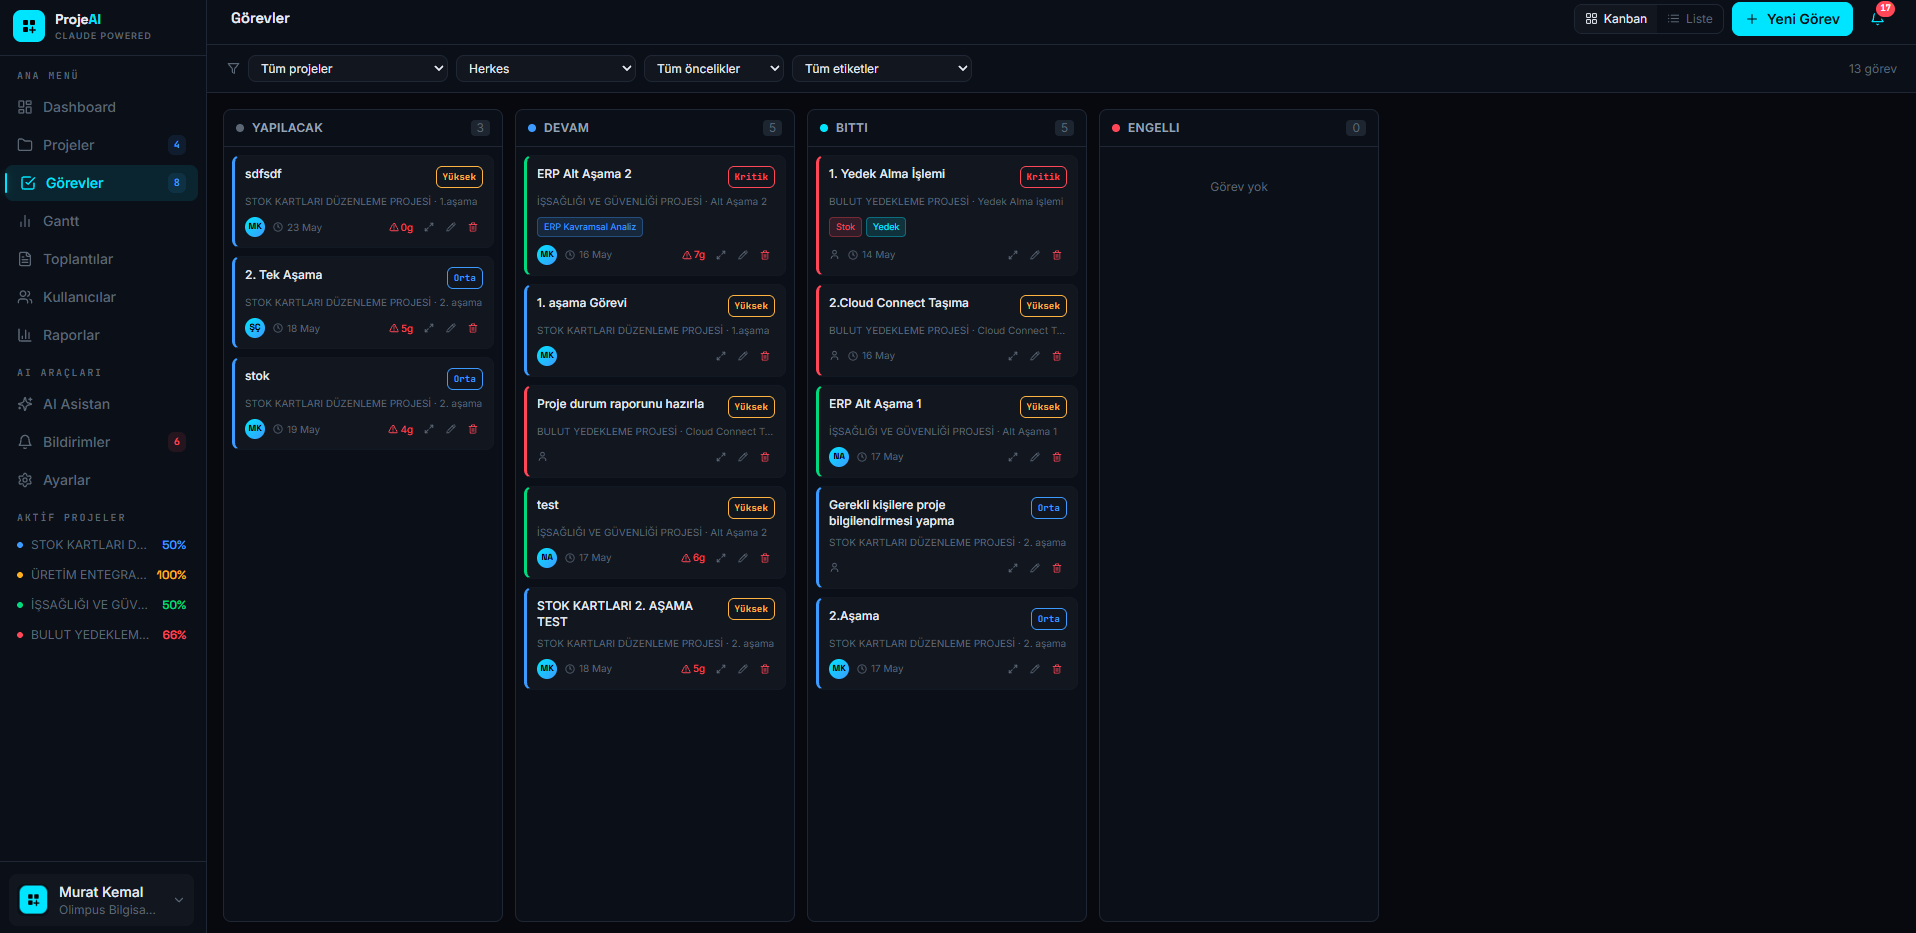
Task: Edit the sdfsdf task with pencil icon
Action: pyautogui.click(x=451, y=227)
